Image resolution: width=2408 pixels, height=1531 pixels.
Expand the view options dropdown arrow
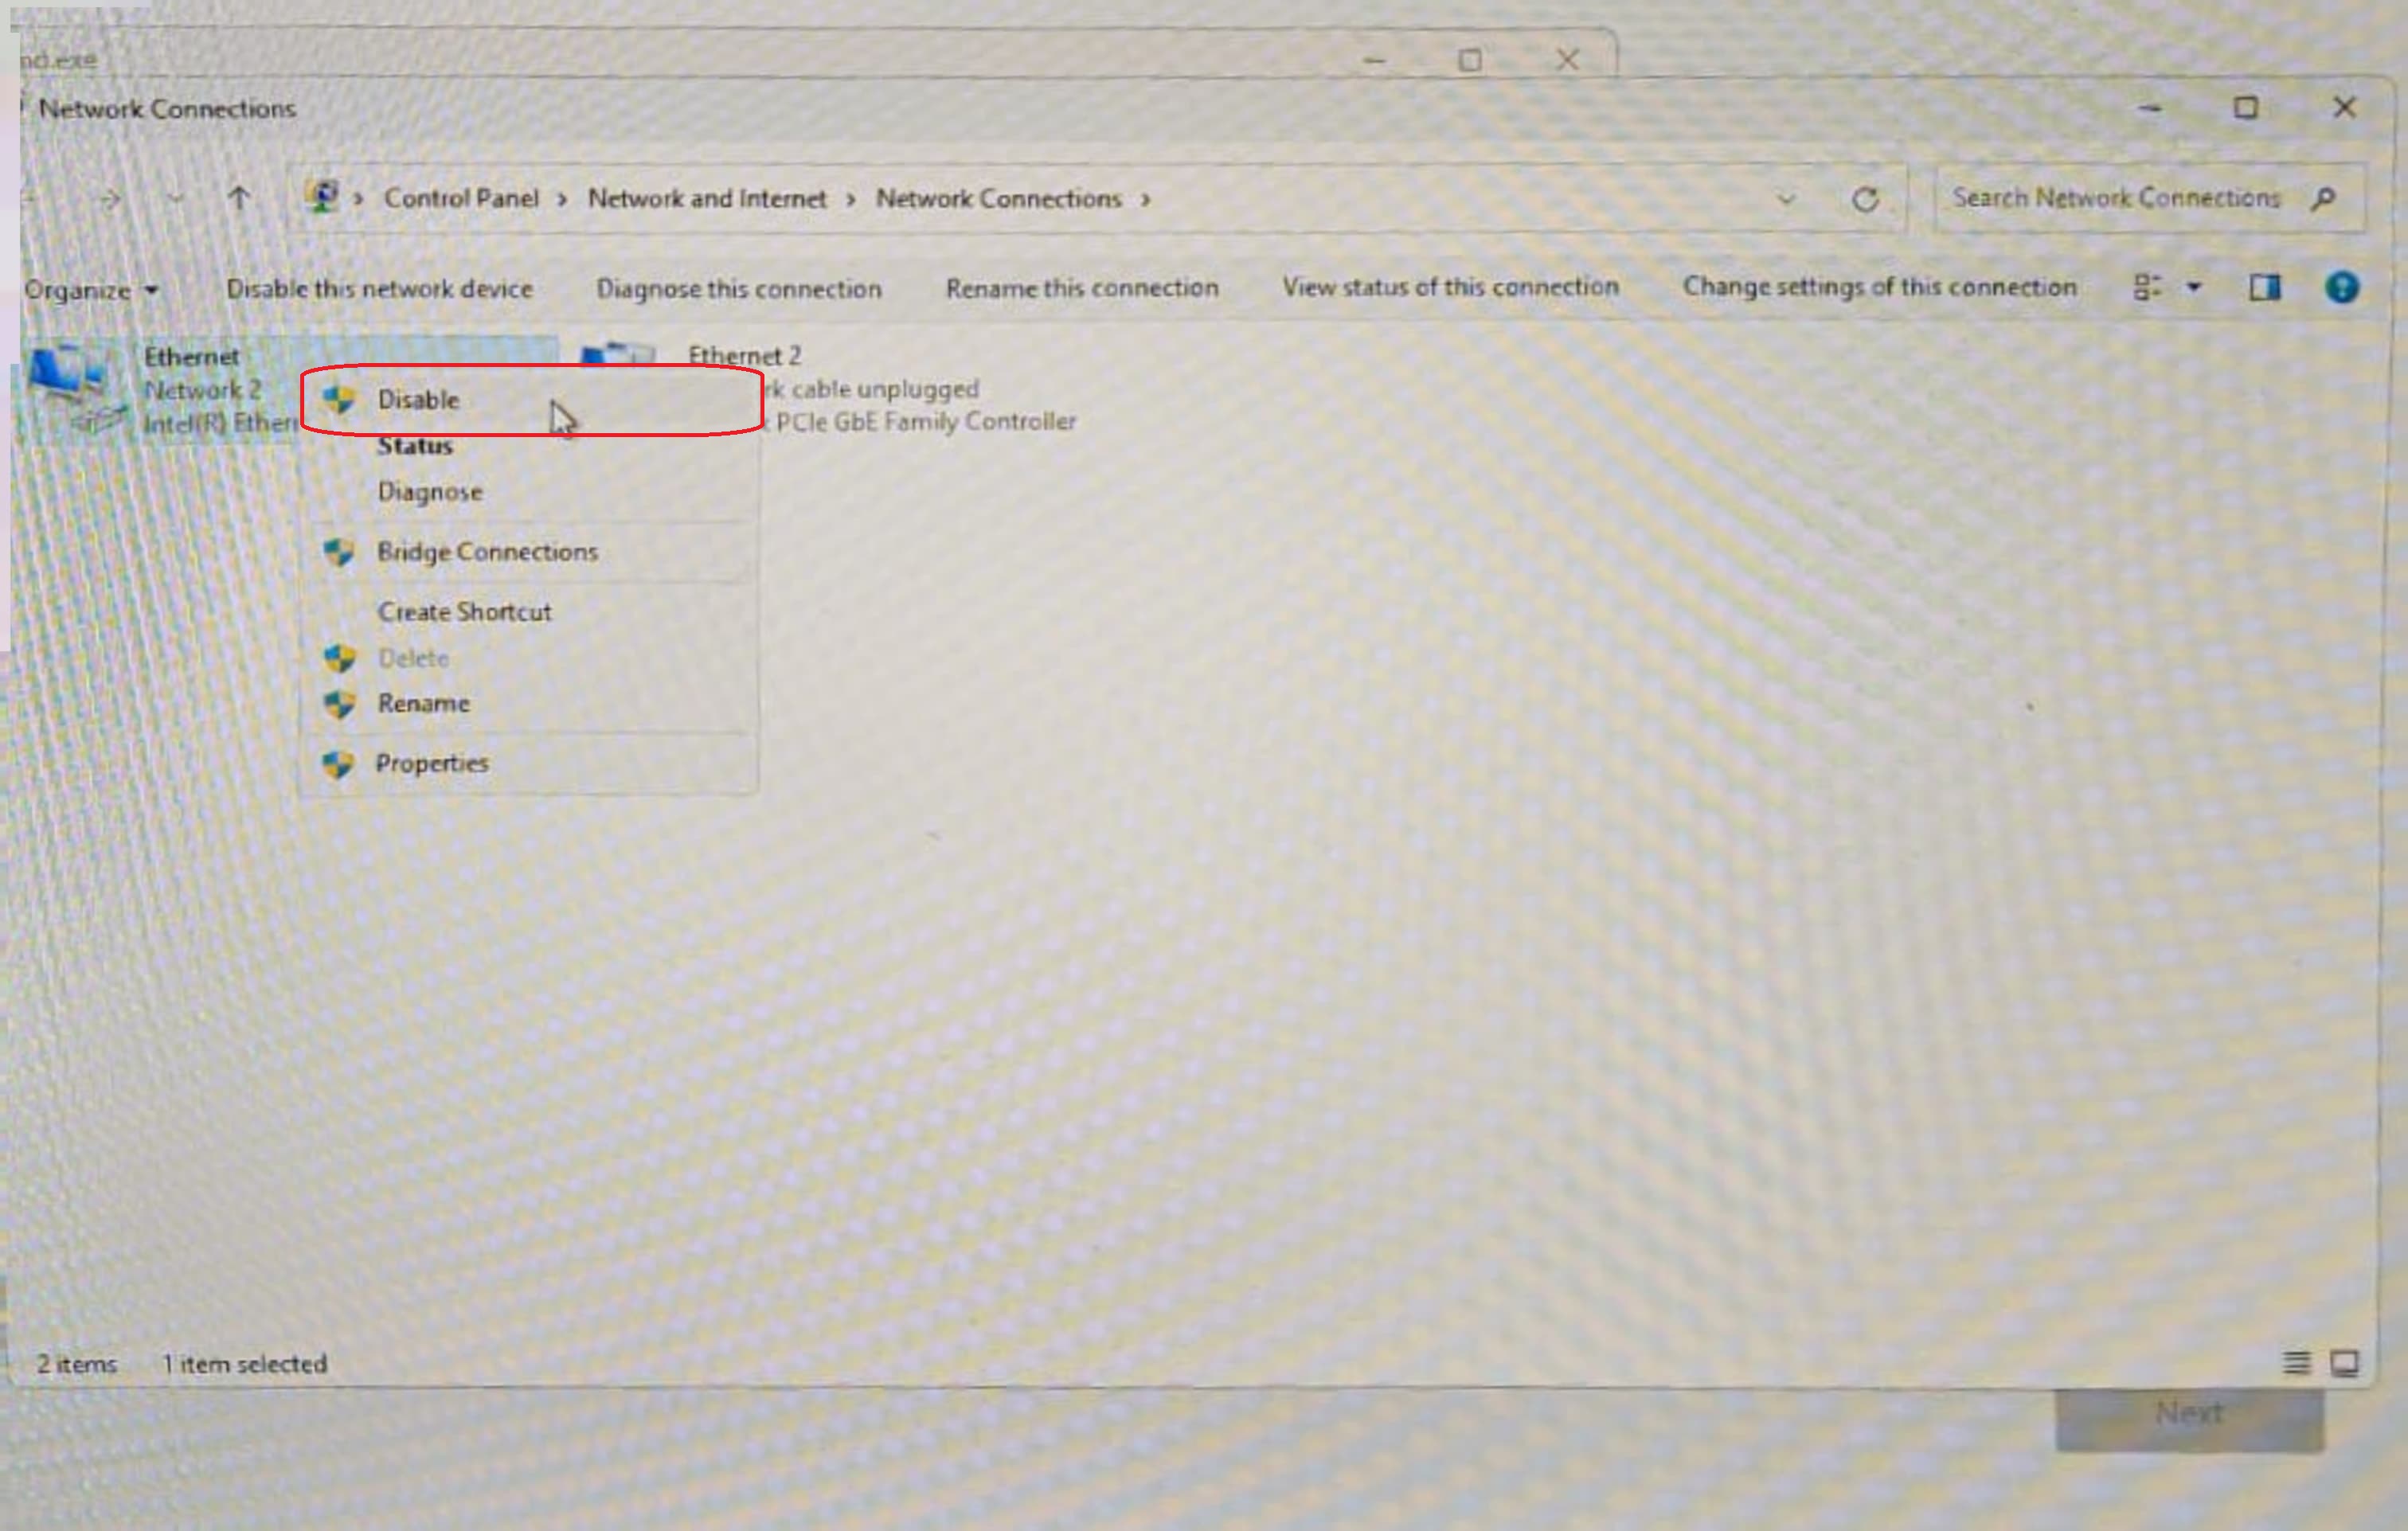2194,288
